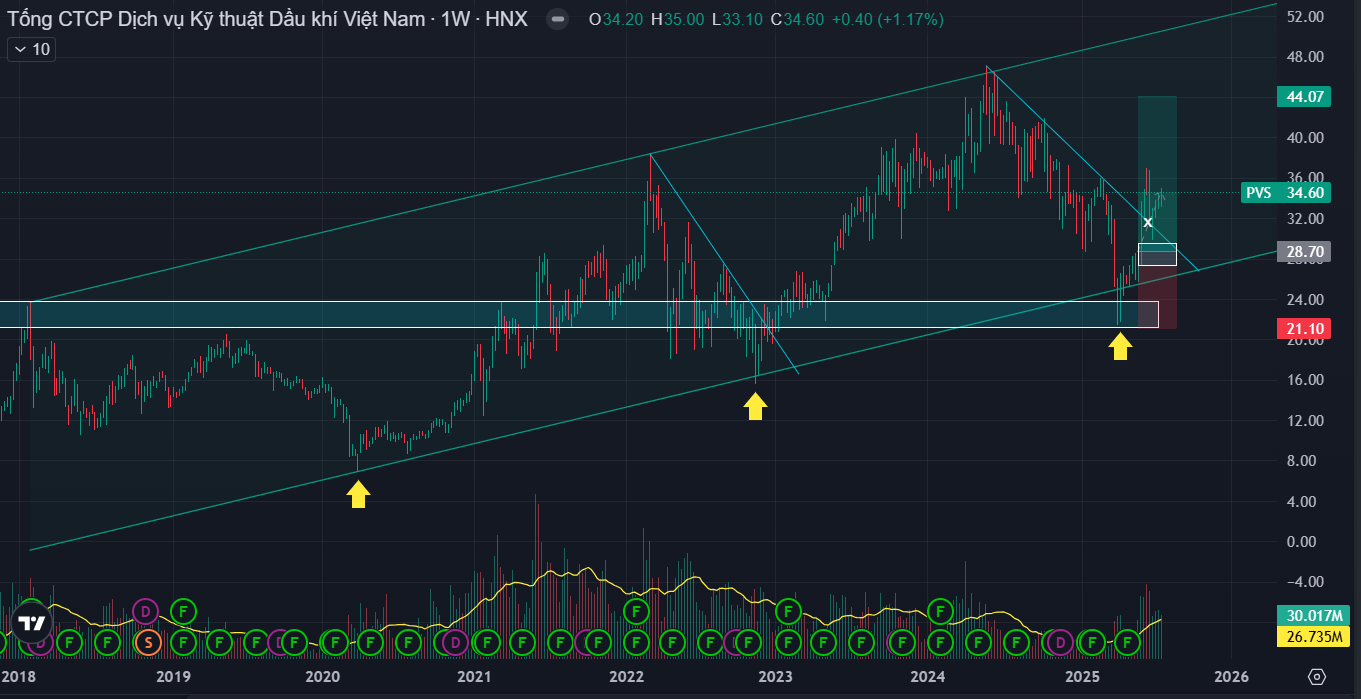Collapse the indicator legend showing 10

tap(31, 49)
